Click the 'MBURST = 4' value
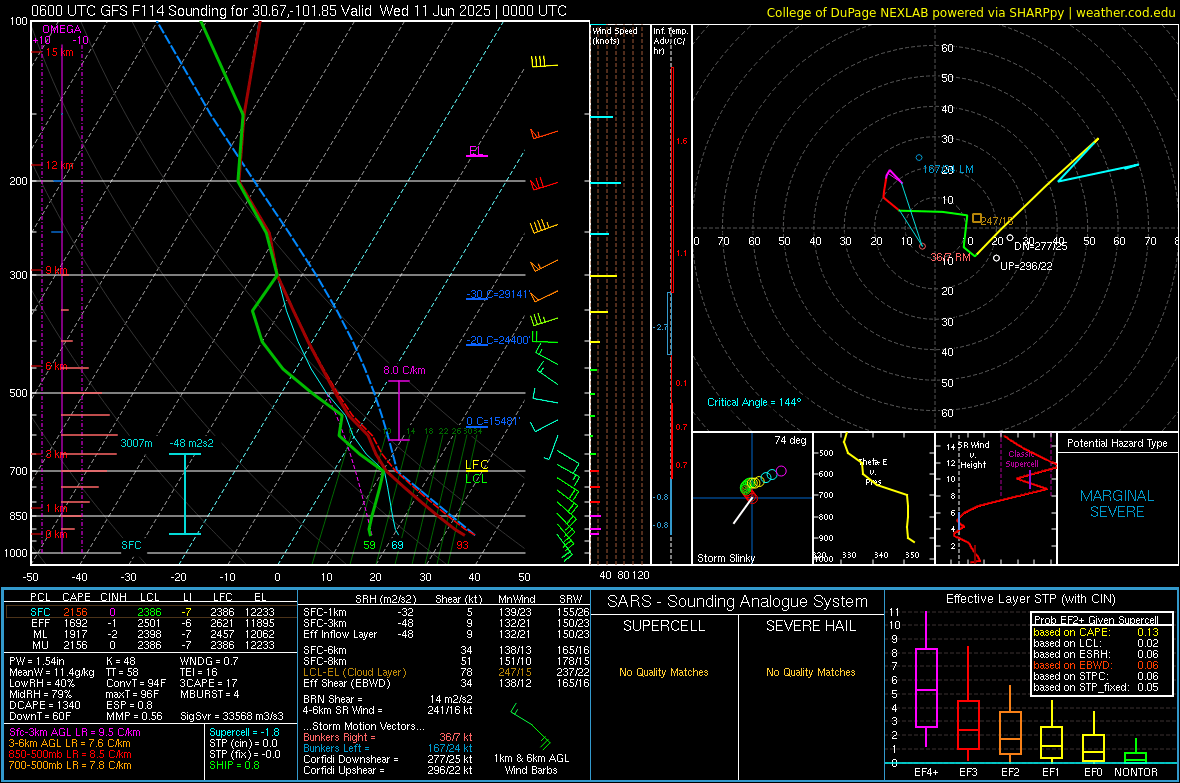Screen dimensions: 1180x783 pos(209,694)
